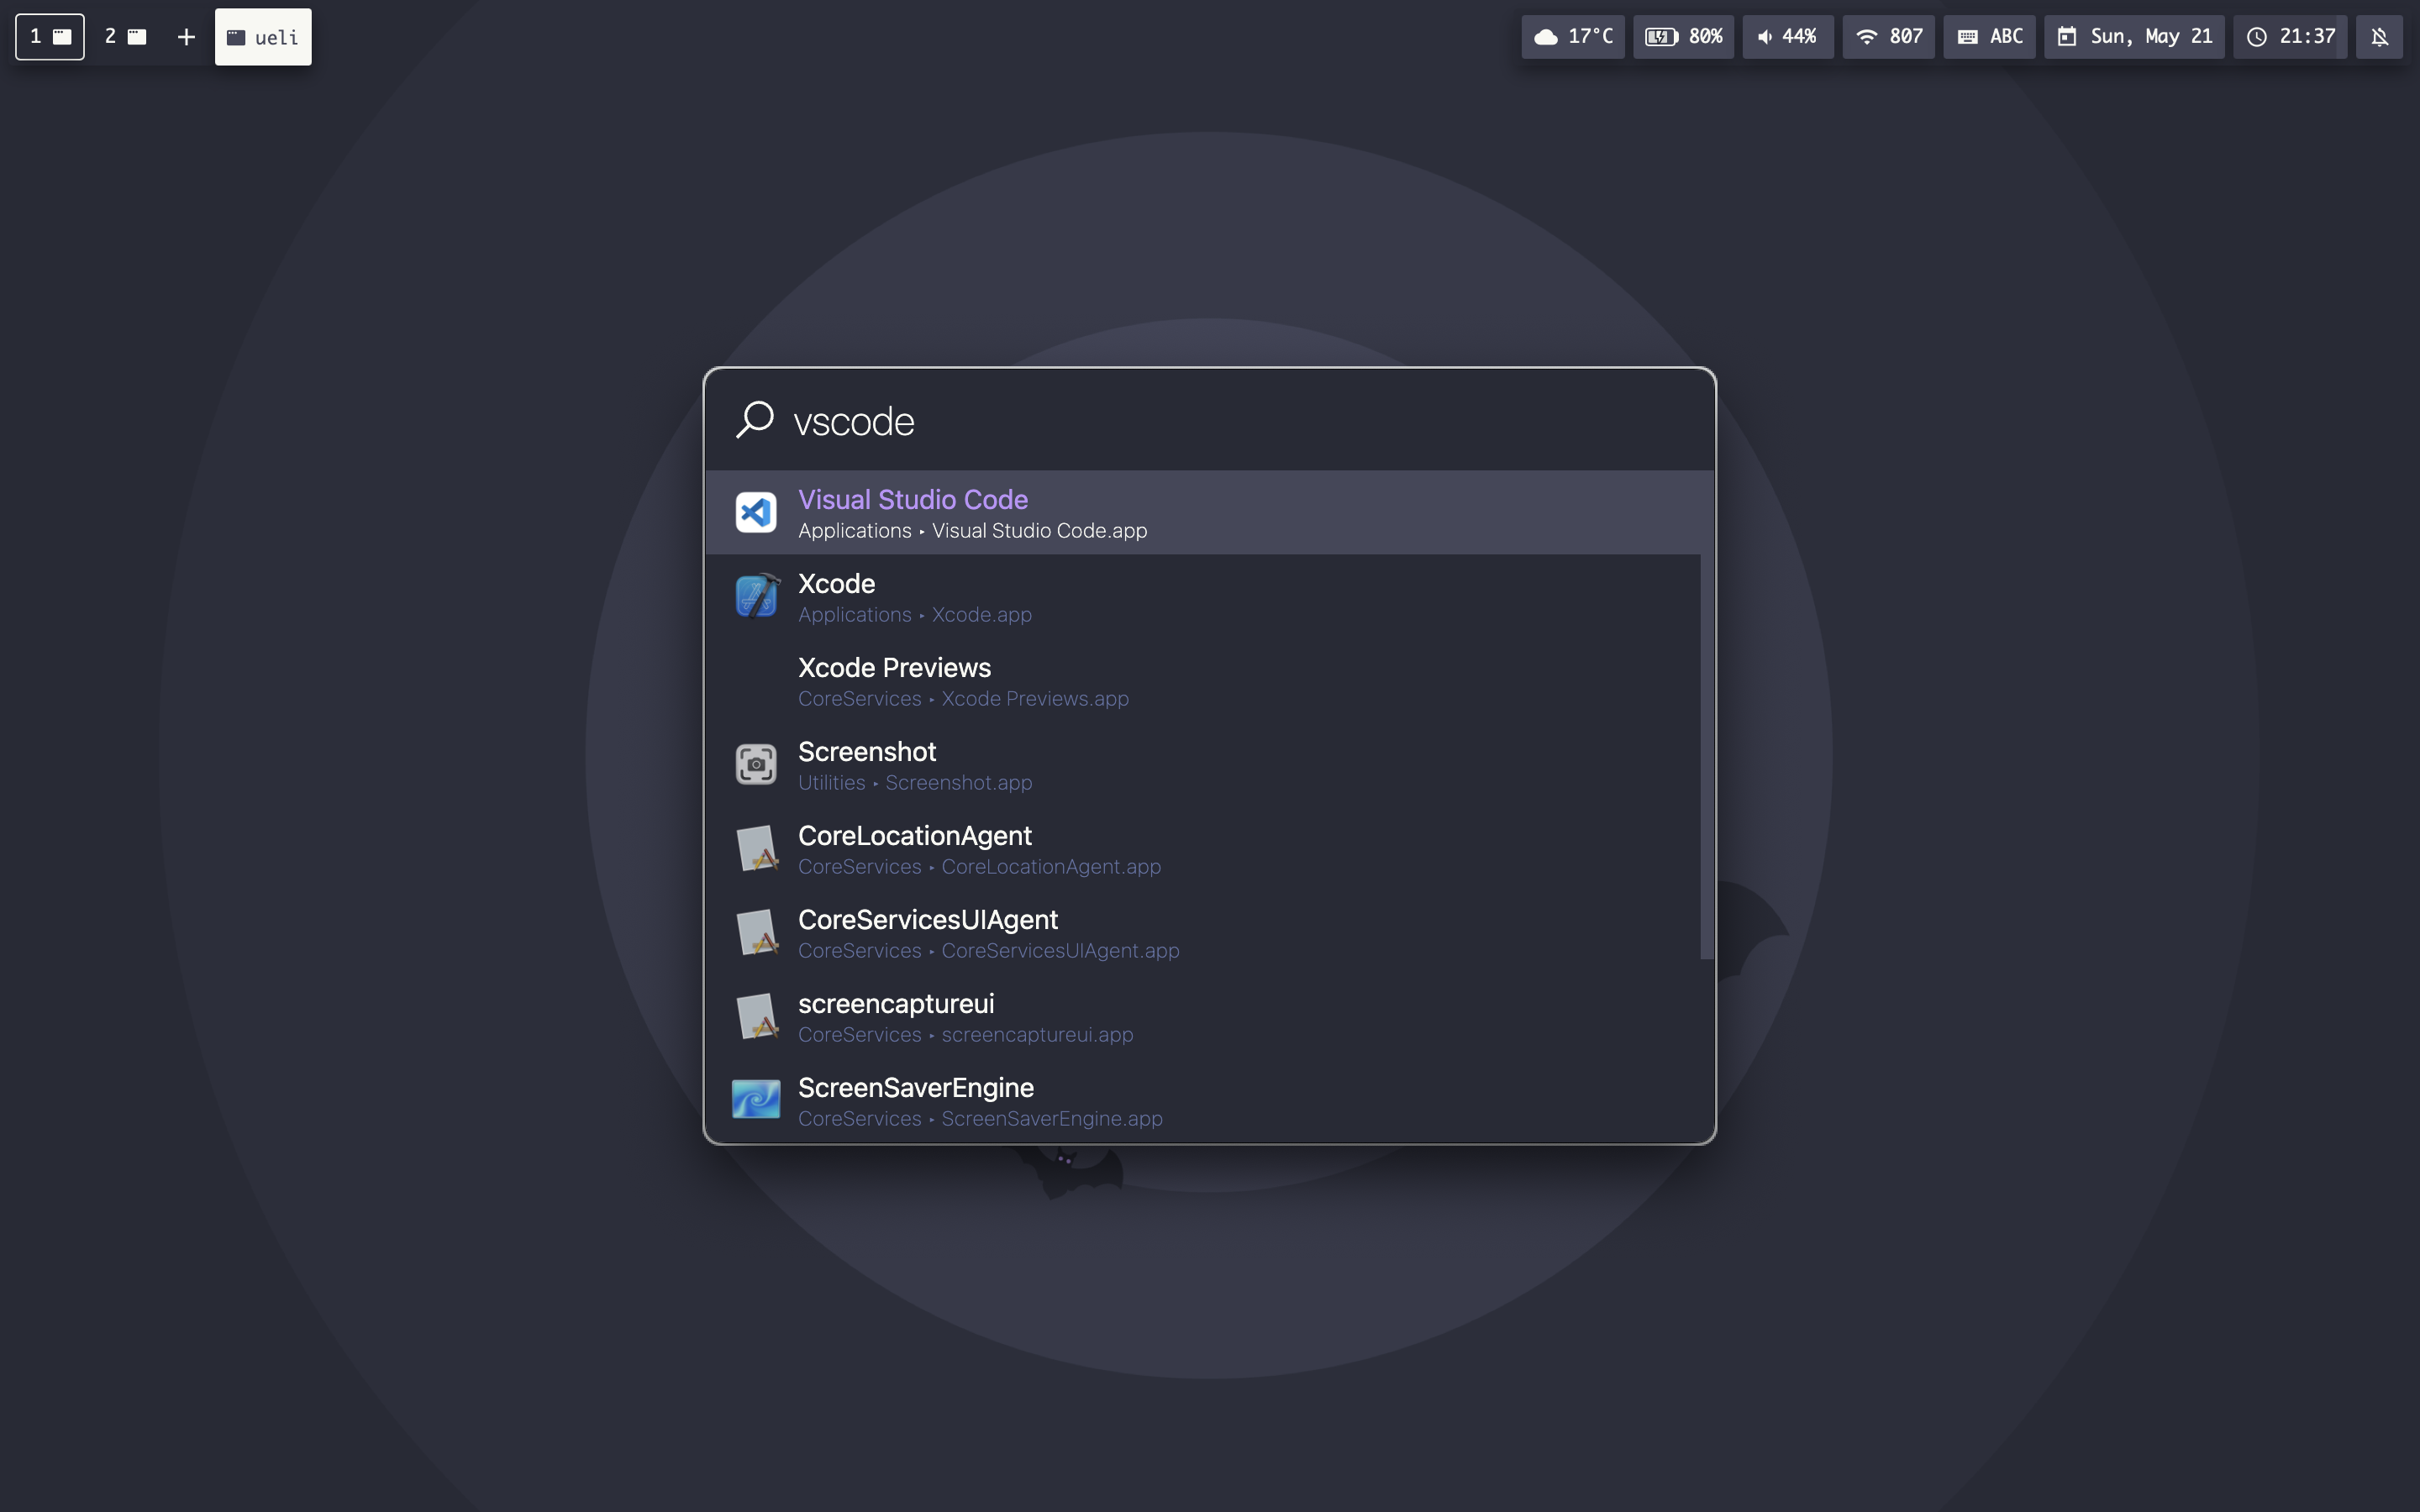Click the results list scrollbar
Screen dimensions: 2420x1512
tap(1707, 715)
